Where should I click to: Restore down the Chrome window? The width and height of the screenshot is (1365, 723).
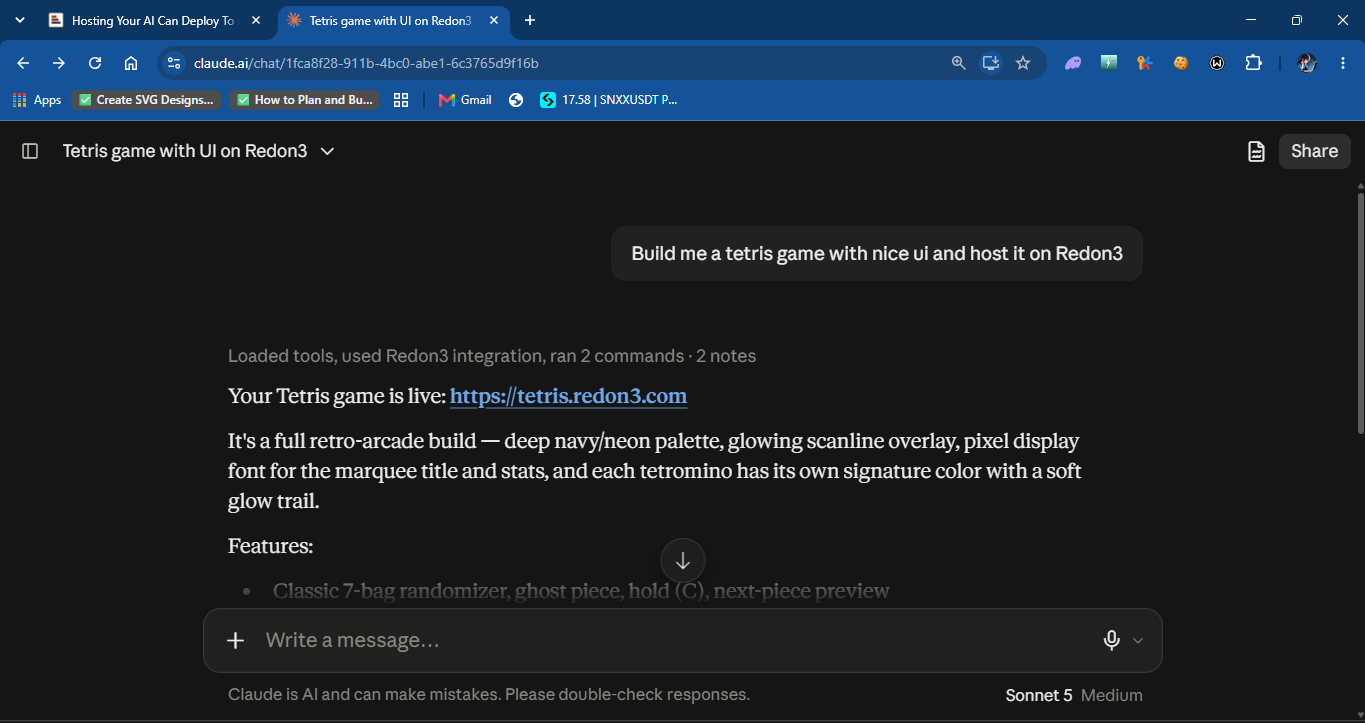[x=1297, y=20]
